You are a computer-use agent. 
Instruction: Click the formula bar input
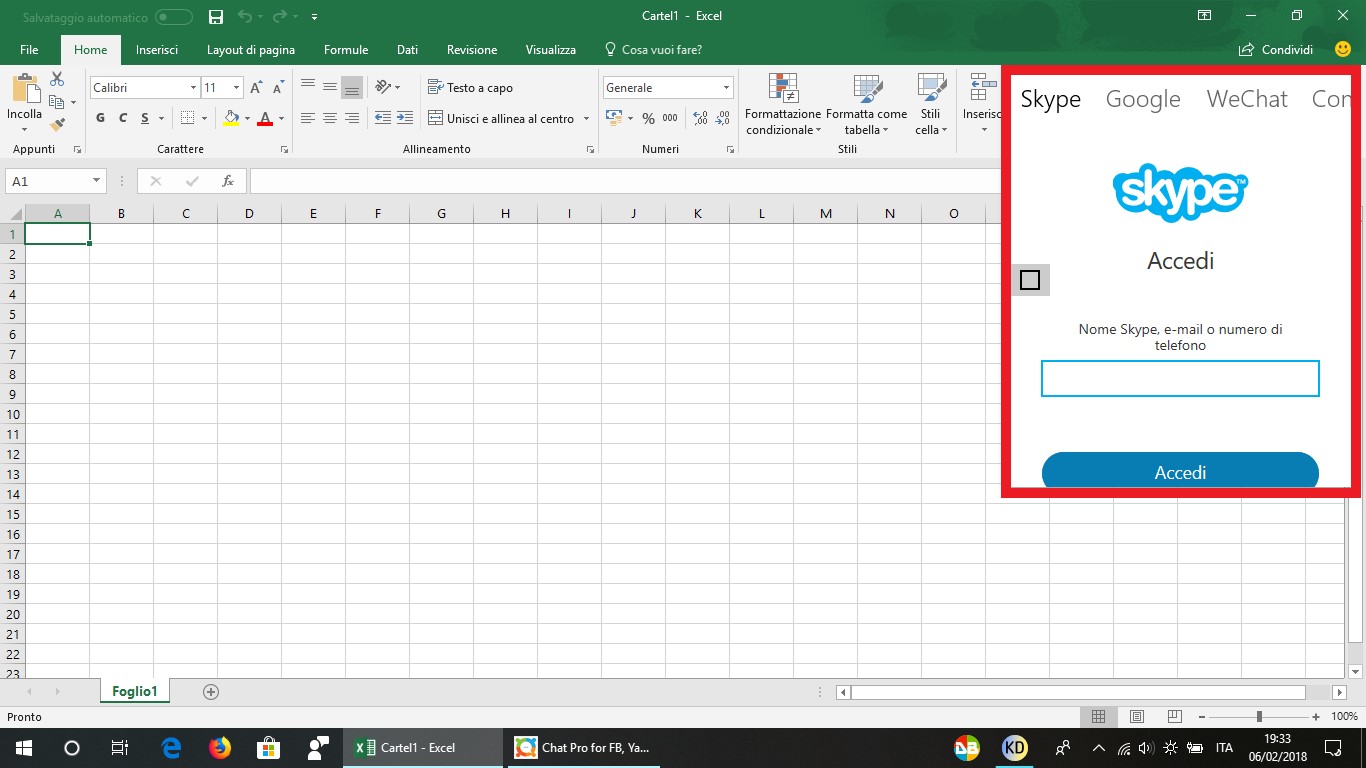[x=625, y=181]
